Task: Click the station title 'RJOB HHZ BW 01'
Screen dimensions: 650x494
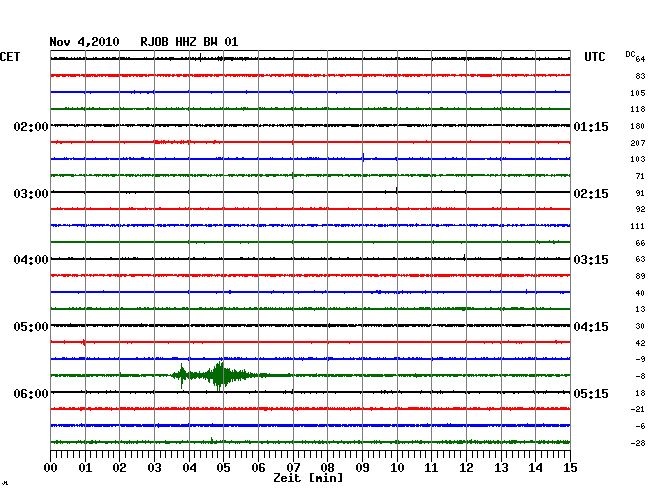Action: coord(189,42)
